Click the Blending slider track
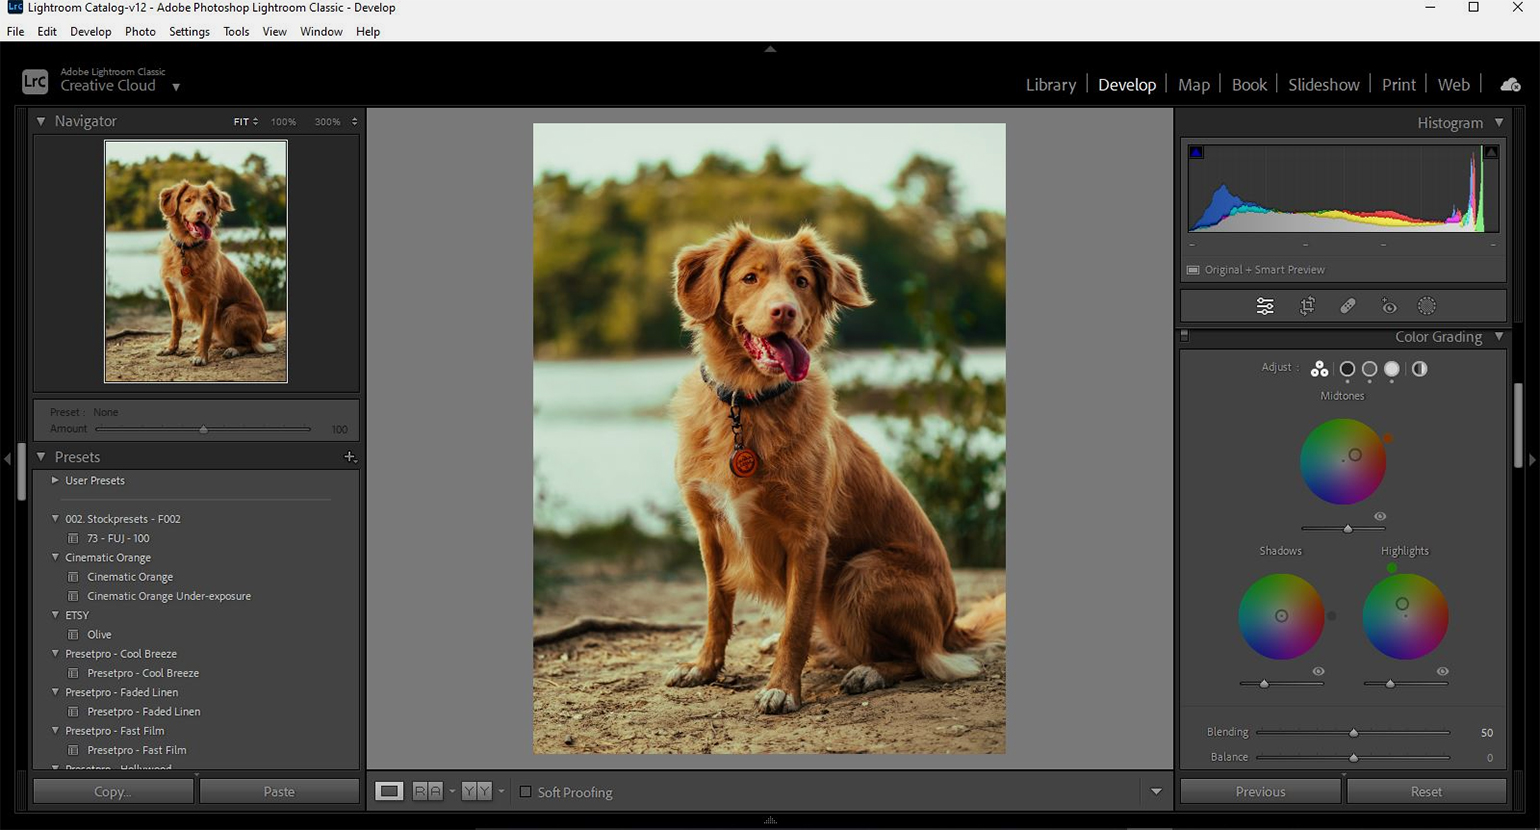Viewport: 1540px width, 830px height. [1300, 732]
